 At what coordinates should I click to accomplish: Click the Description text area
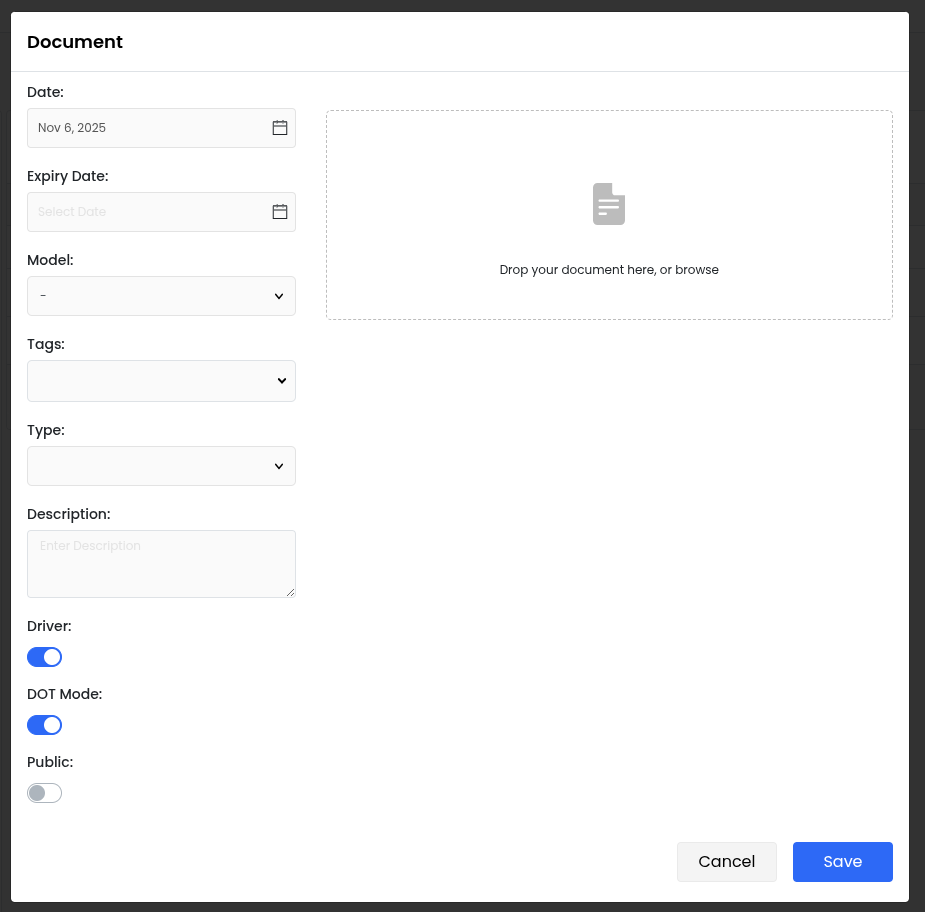pyautogui.click(x=161, y=564)
